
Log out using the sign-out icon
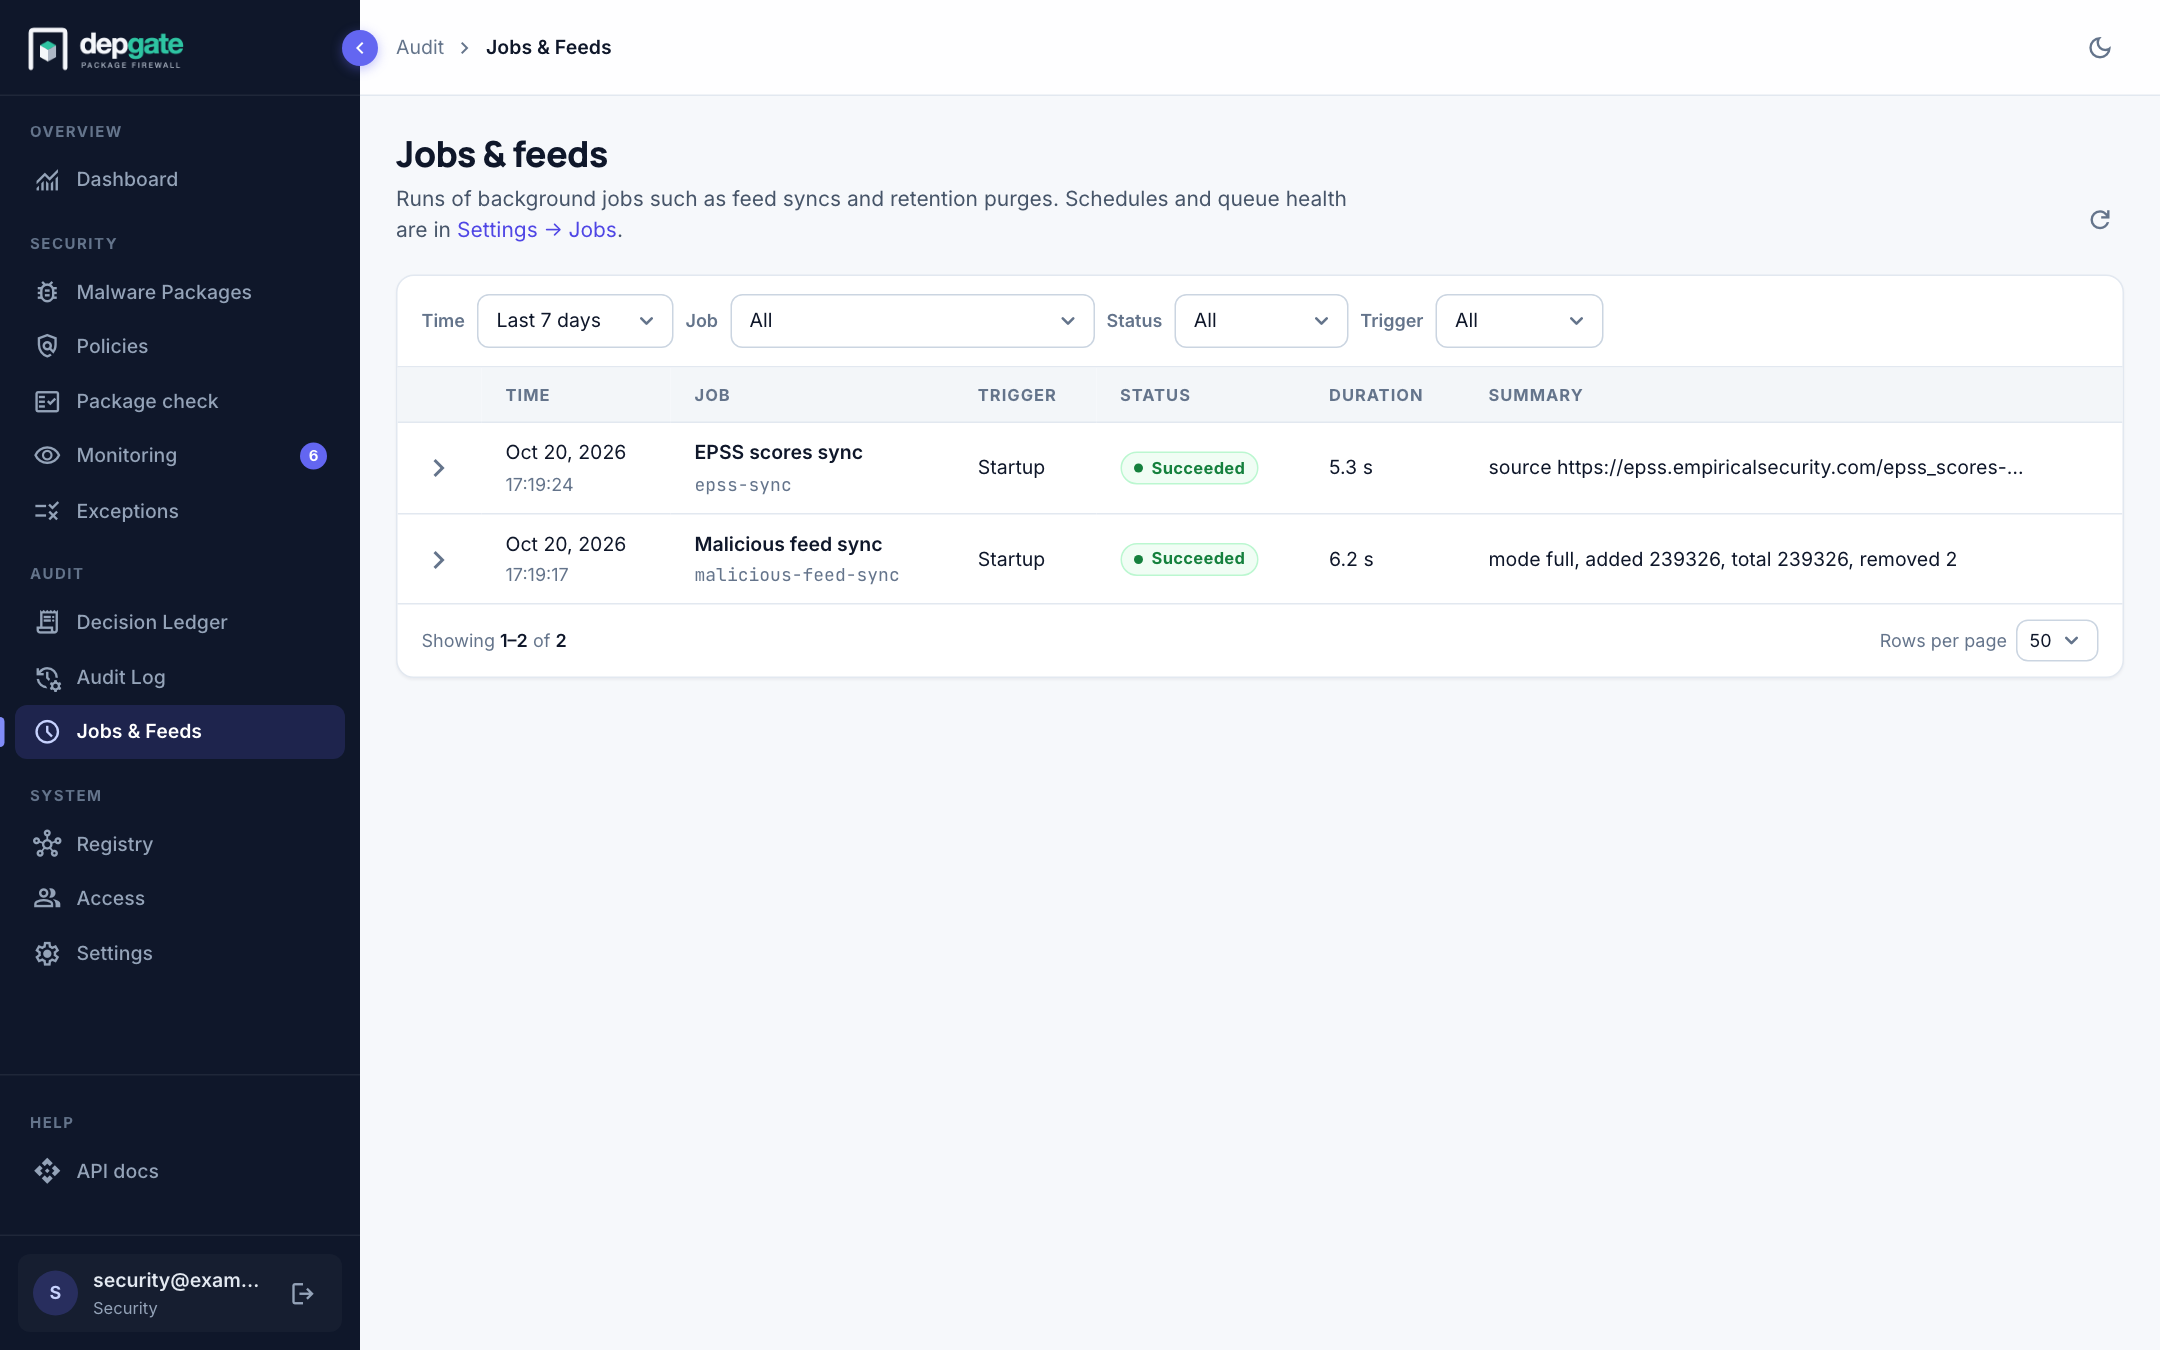tap(303, 1294)
